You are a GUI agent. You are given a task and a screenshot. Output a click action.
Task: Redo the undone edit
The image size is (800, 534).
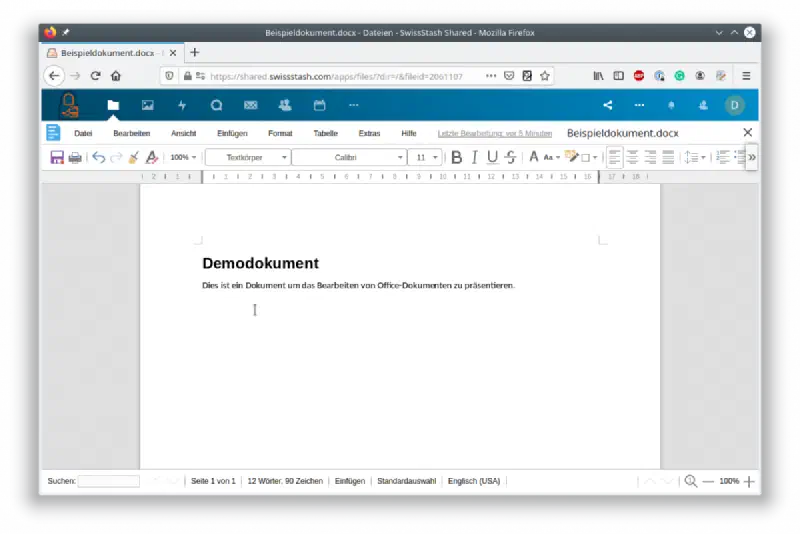tap(116, 157)
